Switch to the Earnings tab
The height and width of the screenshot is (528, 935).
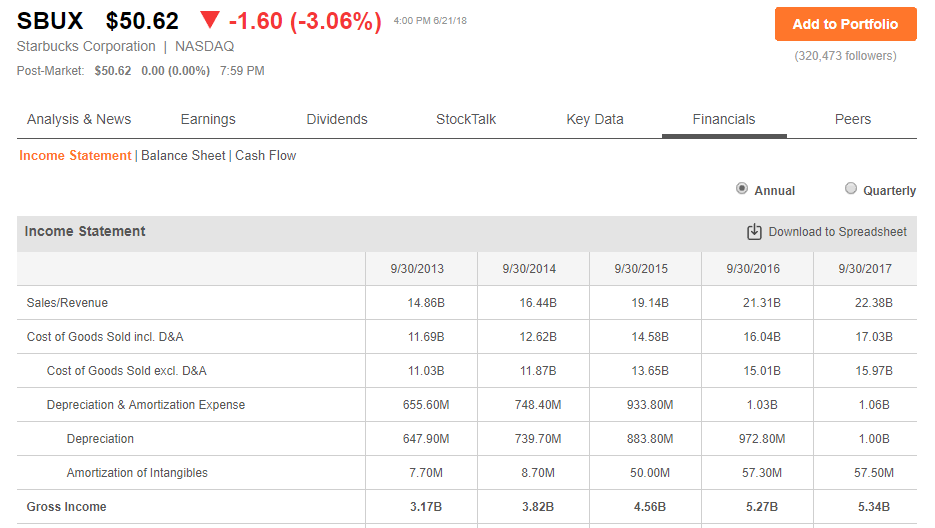tap(208, 119)
